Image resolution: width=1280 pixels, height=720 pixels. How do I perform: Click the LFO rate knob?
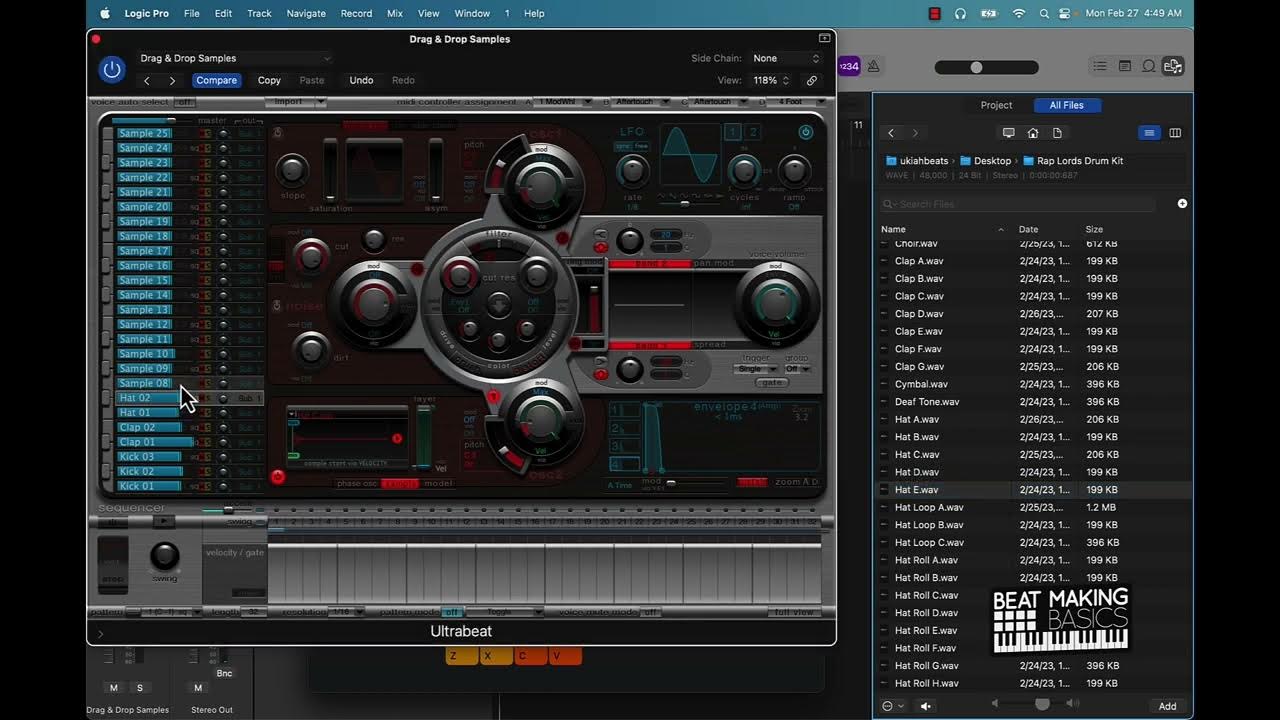tap(632, 171)
